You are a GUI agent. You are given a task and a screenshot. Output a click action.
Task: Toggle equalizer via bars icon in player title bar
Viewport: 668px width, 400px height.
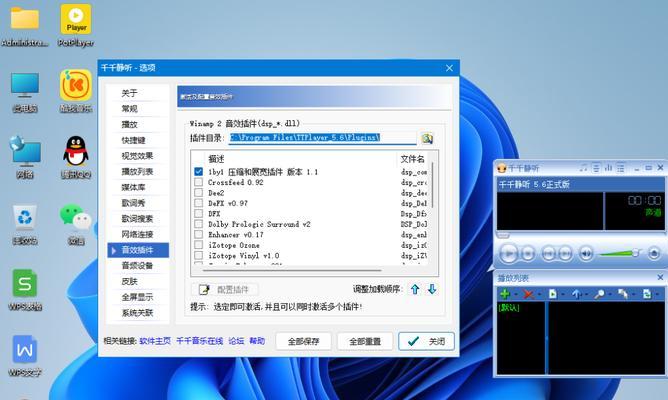[608, 168]
